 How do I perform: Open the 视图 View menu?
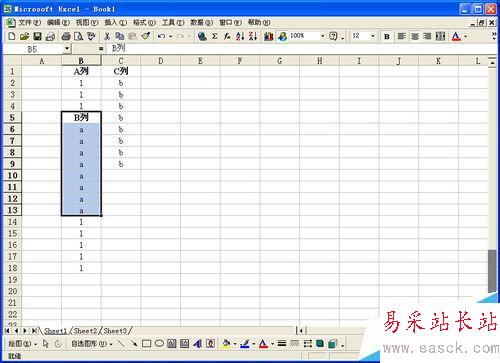click(87, 22)
